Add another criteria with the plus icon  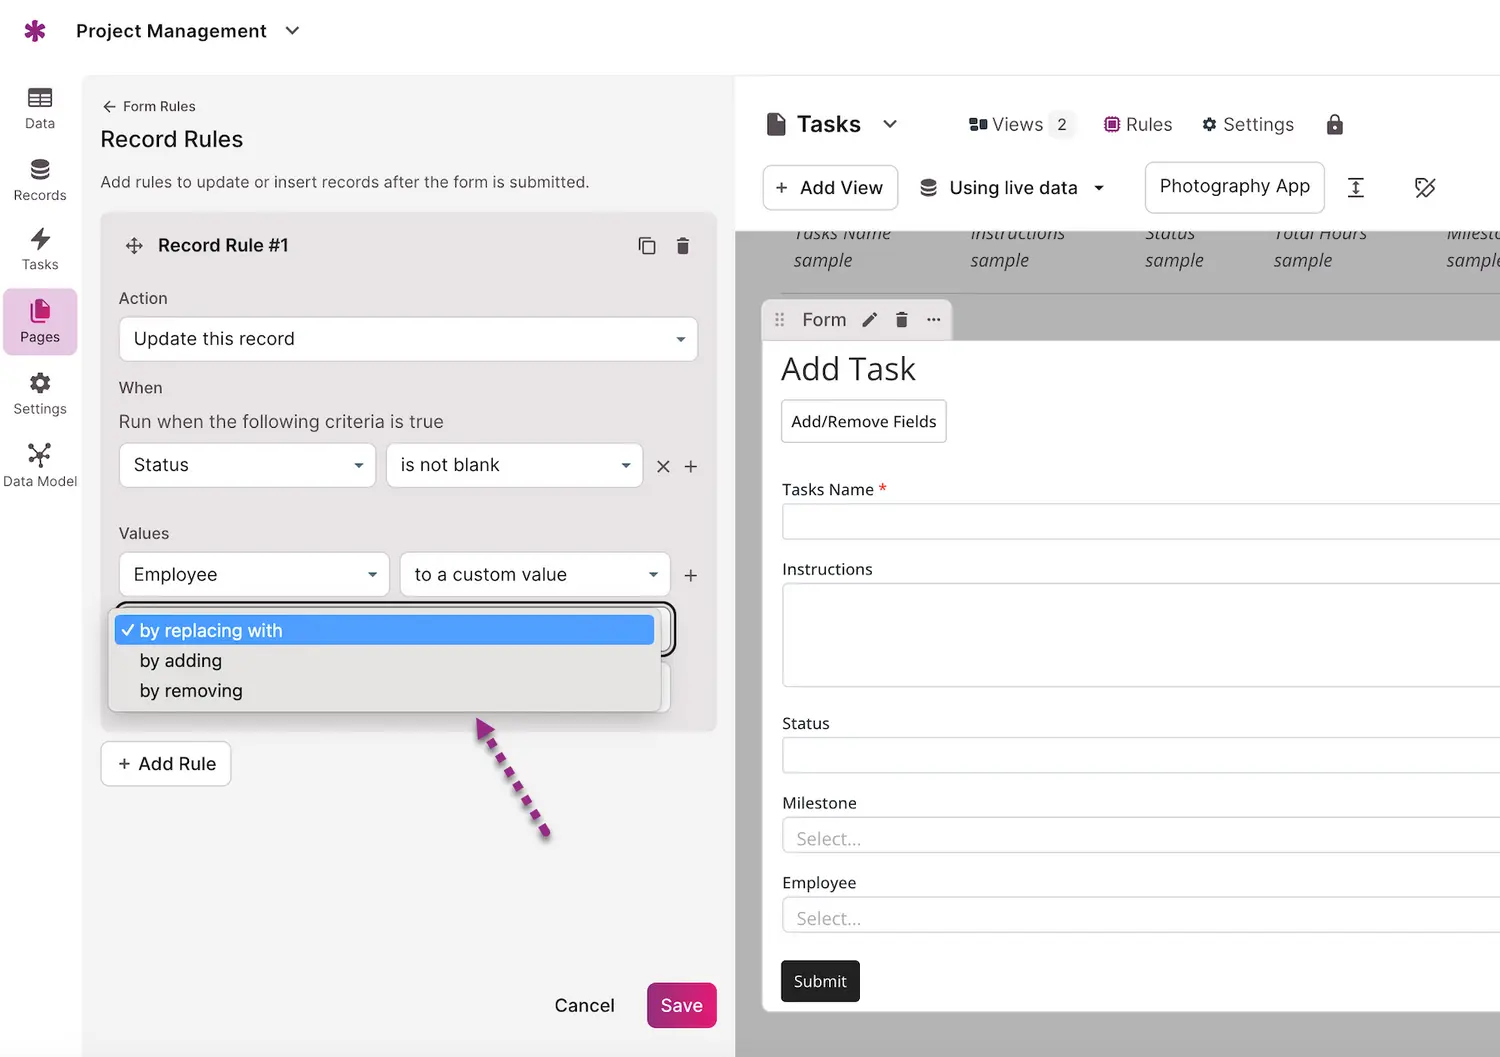tap(691, 466)
